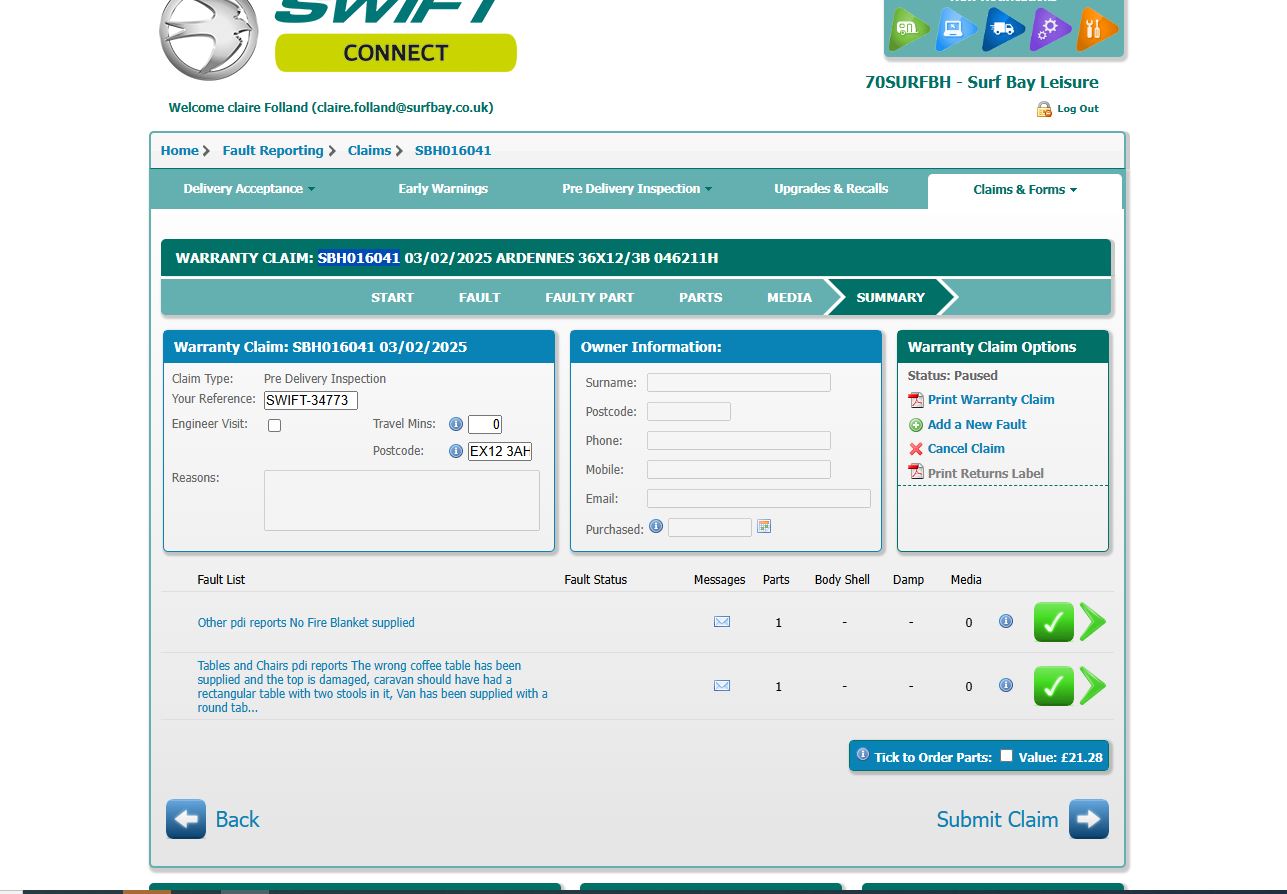Tick the Engineer Visit checkbox
1287x894 pixels.
[x=275, y=425]
